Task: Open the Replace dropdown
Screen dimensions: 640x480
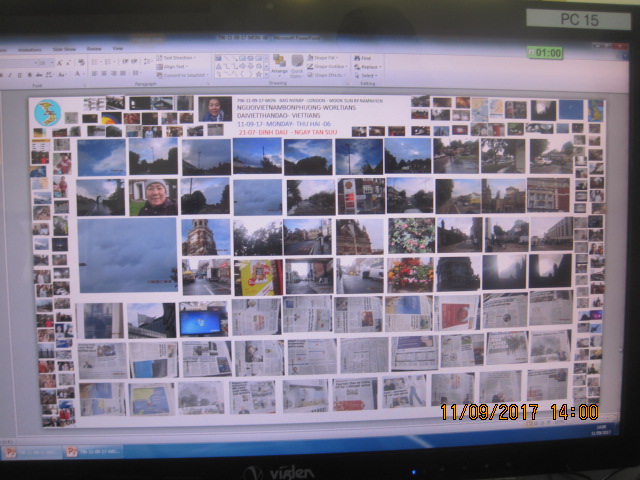Action: pyautogui.click(x=367, y=67)
